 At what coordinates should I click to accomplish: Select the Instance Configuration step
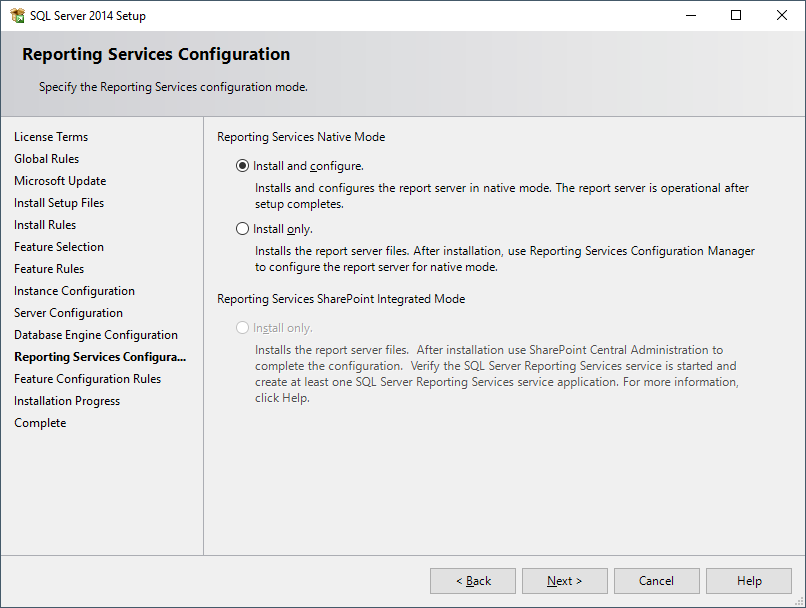coord(74,291)
